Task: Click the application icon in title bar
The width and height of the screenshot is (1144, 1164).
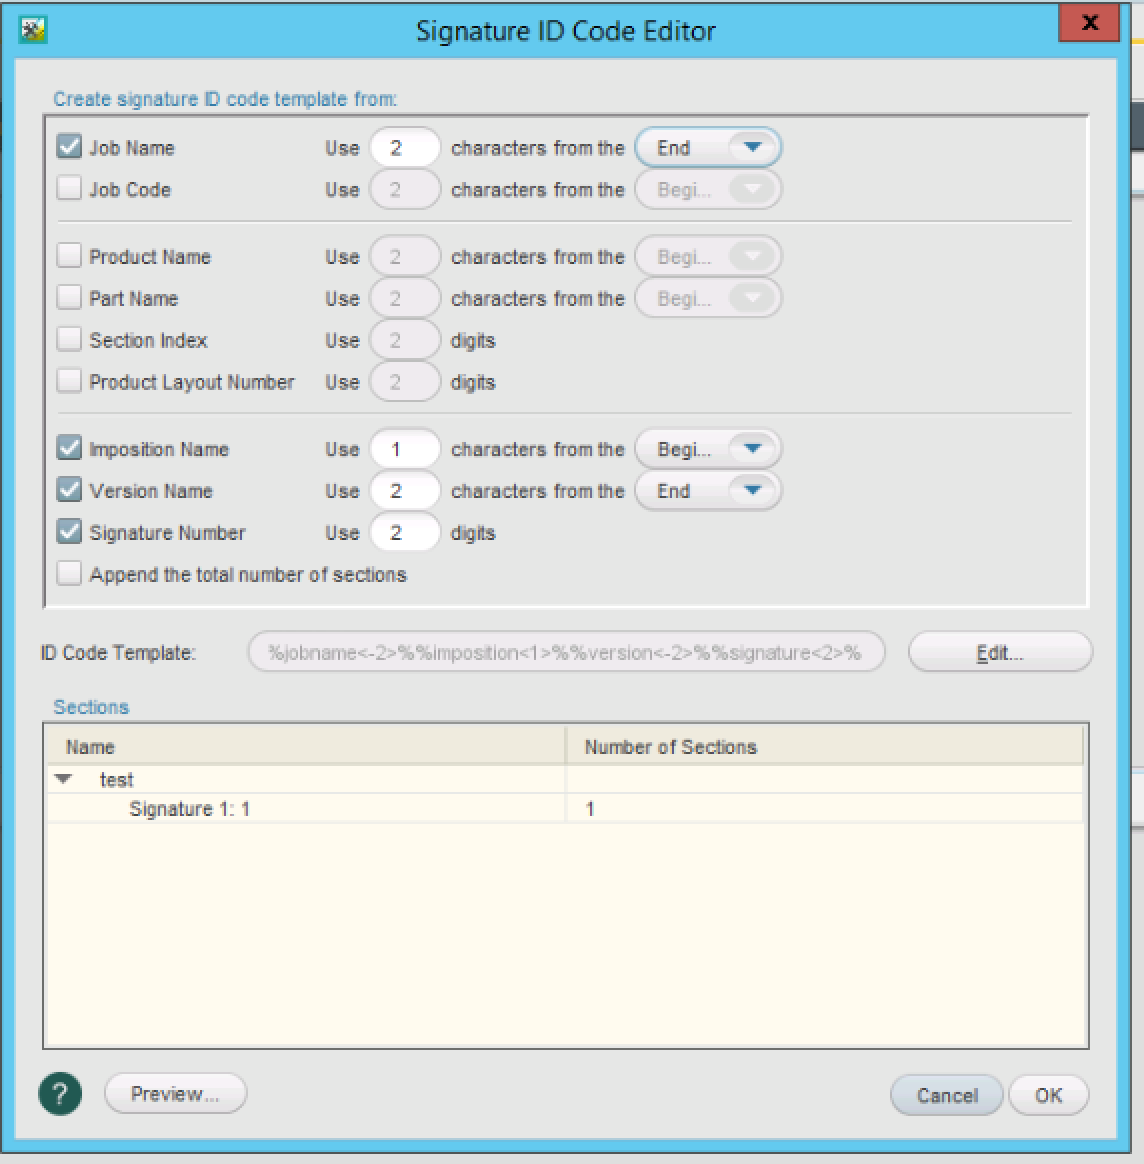Action: click(34, 30)
